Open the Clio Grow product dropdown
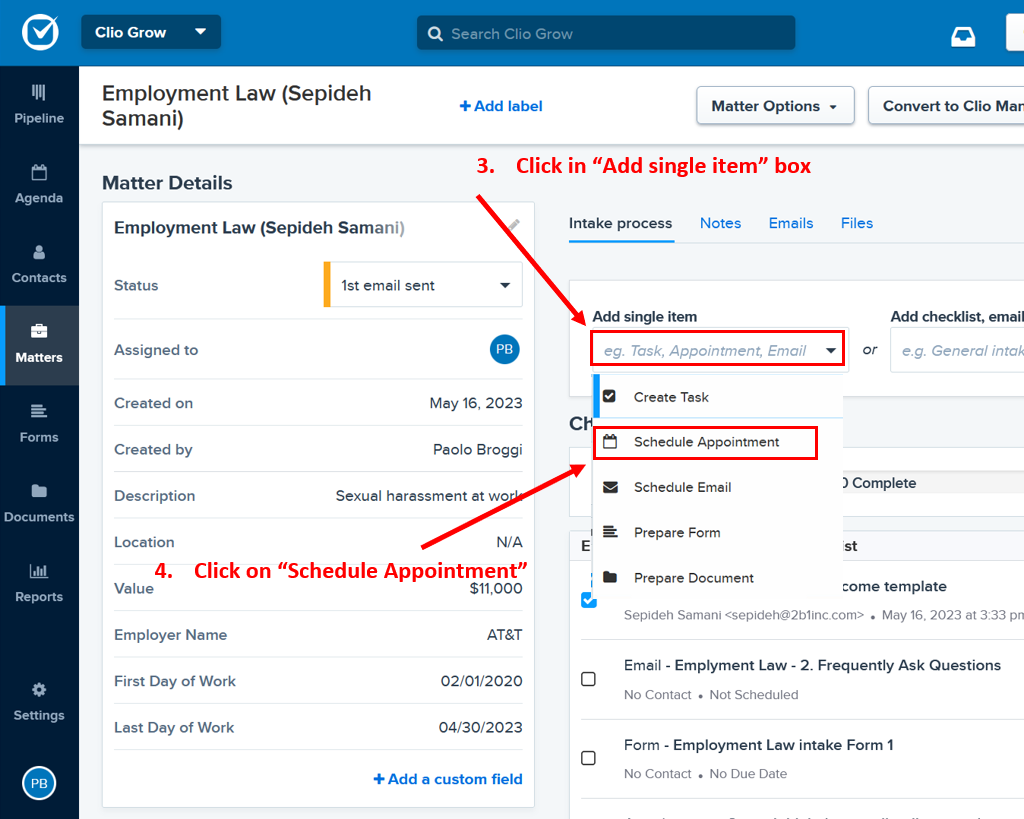 coord(151,32)
